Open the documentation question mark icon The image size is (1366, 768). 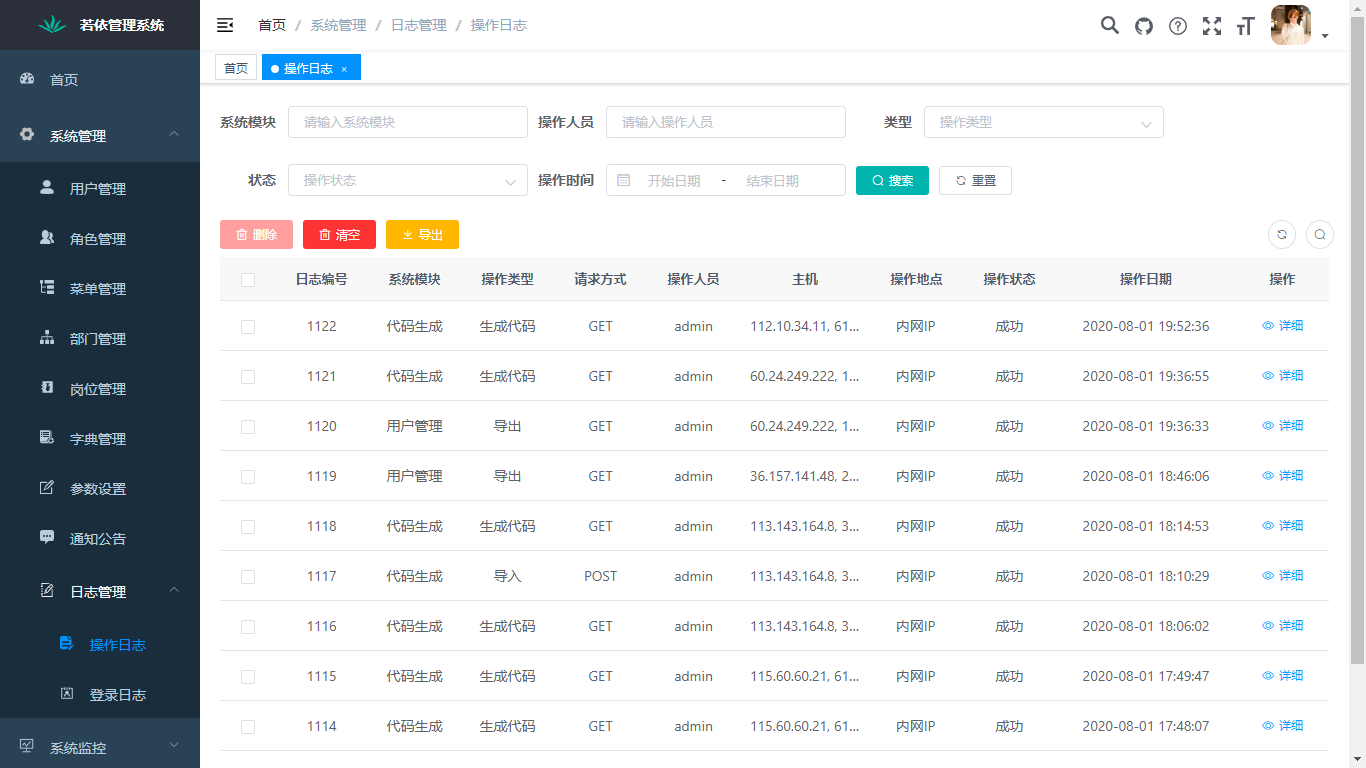(x=1177, y=25)
